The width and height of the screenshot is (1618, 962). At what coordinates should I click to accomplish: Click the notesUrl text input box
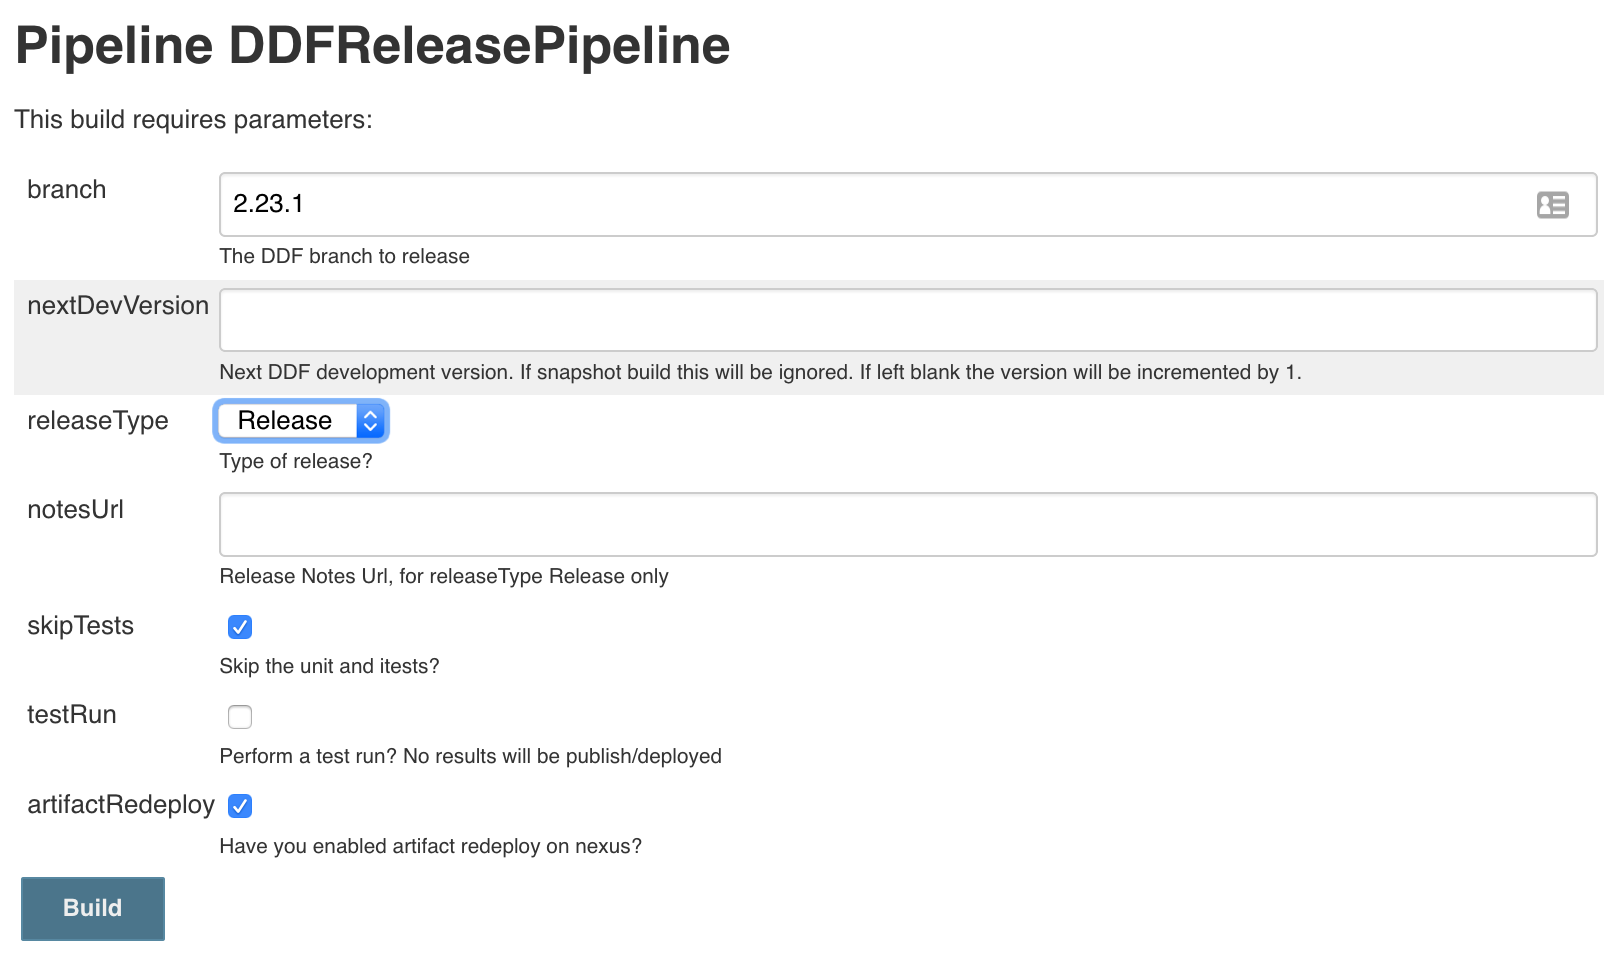[x=907, y=524]
